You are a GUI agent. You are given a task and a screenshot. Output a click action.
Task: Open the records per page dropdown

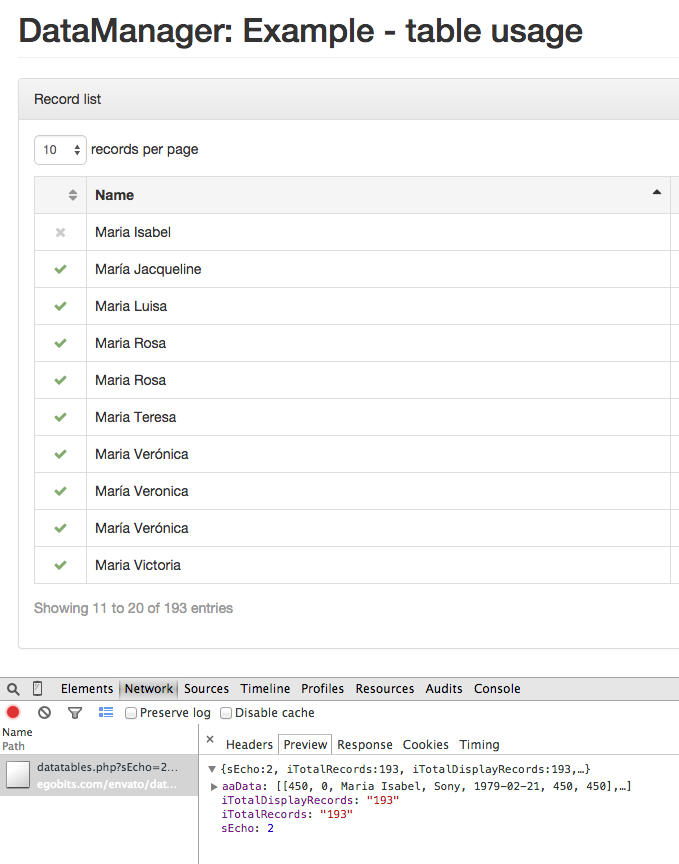[60, 150]
